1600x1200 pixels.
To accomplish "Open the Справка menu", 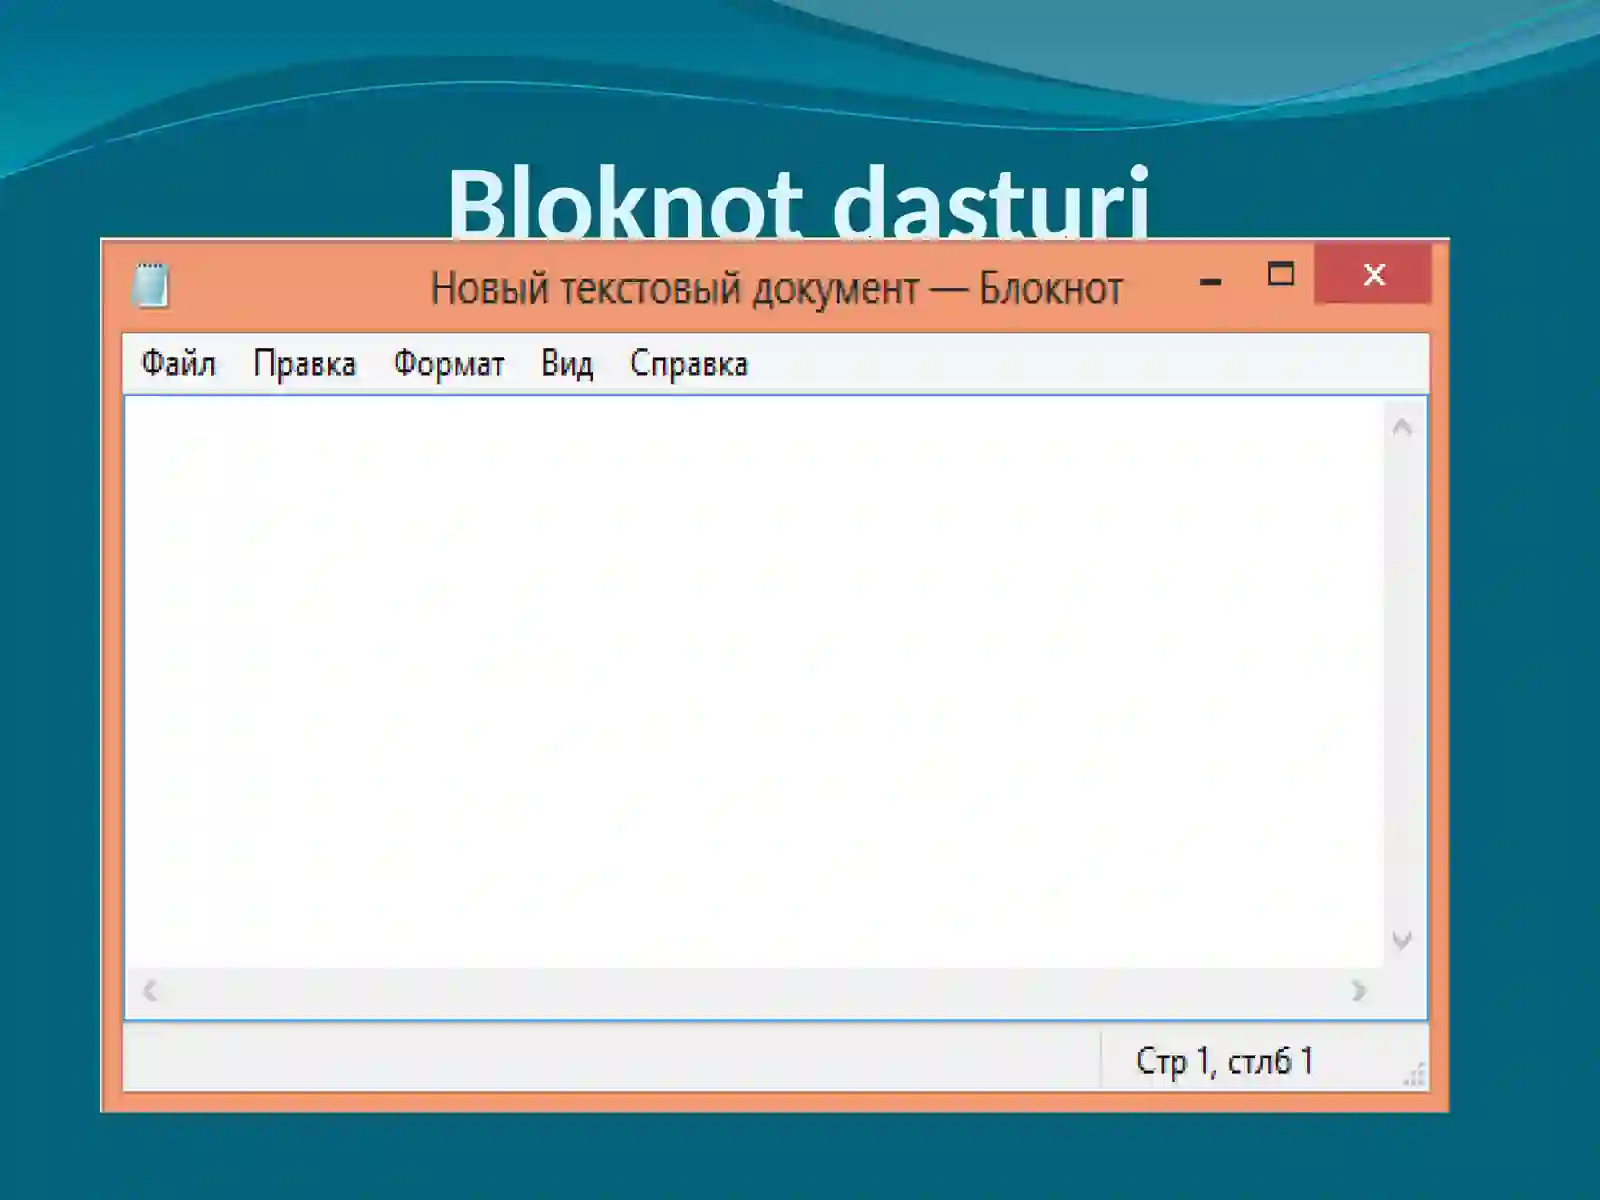I will click(x=689, y=363).
